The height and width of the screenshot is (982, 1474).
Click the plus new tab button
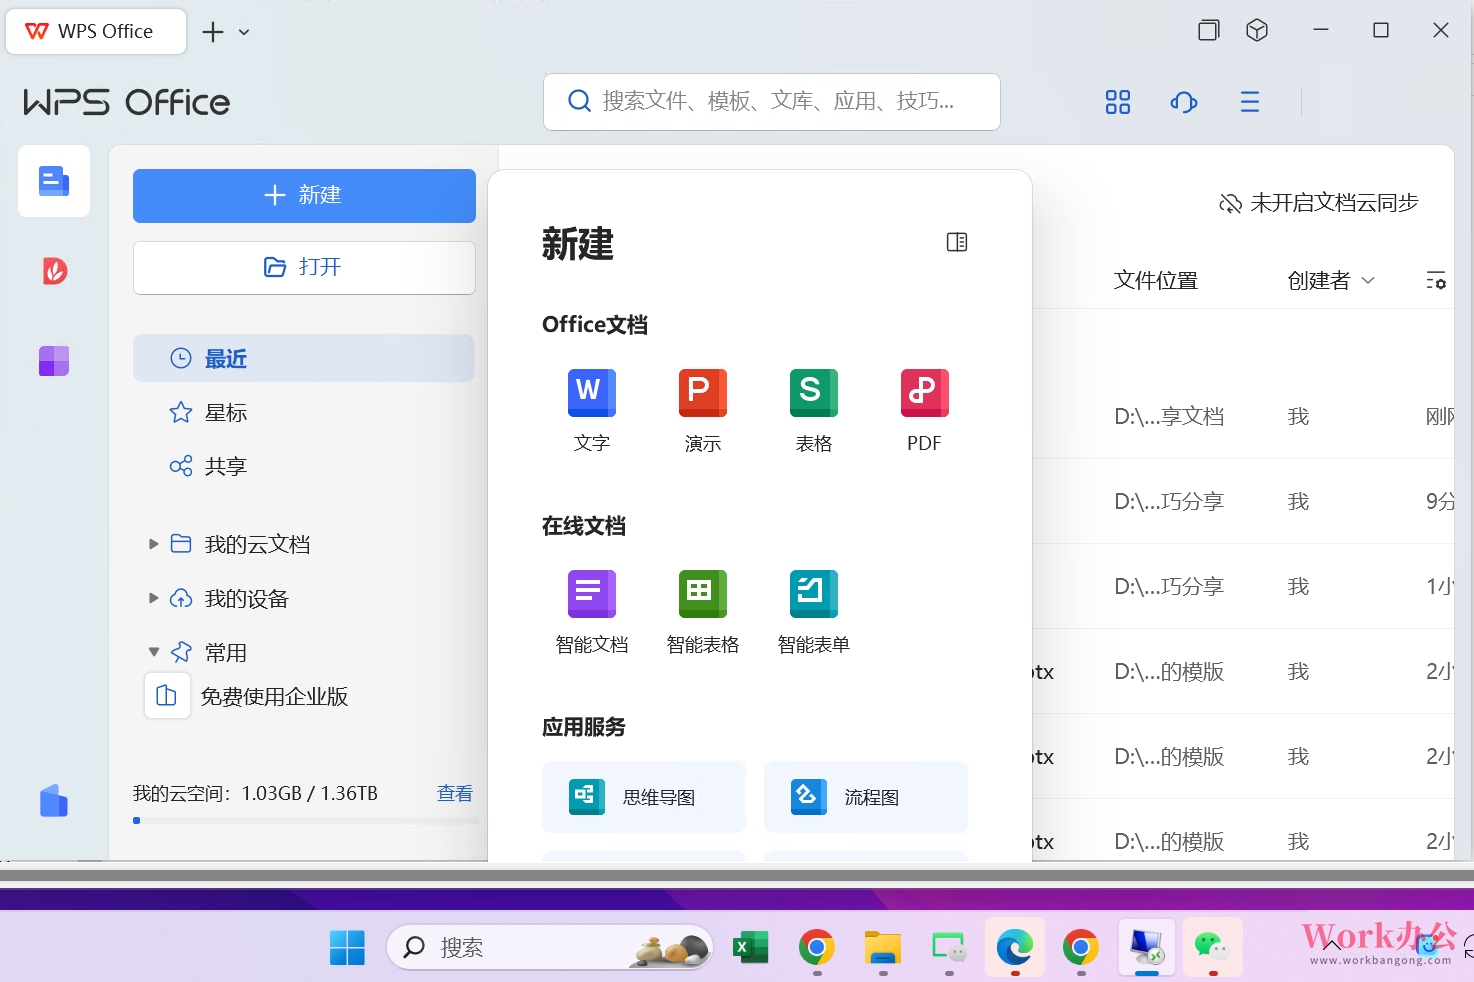tap(213, 32)
